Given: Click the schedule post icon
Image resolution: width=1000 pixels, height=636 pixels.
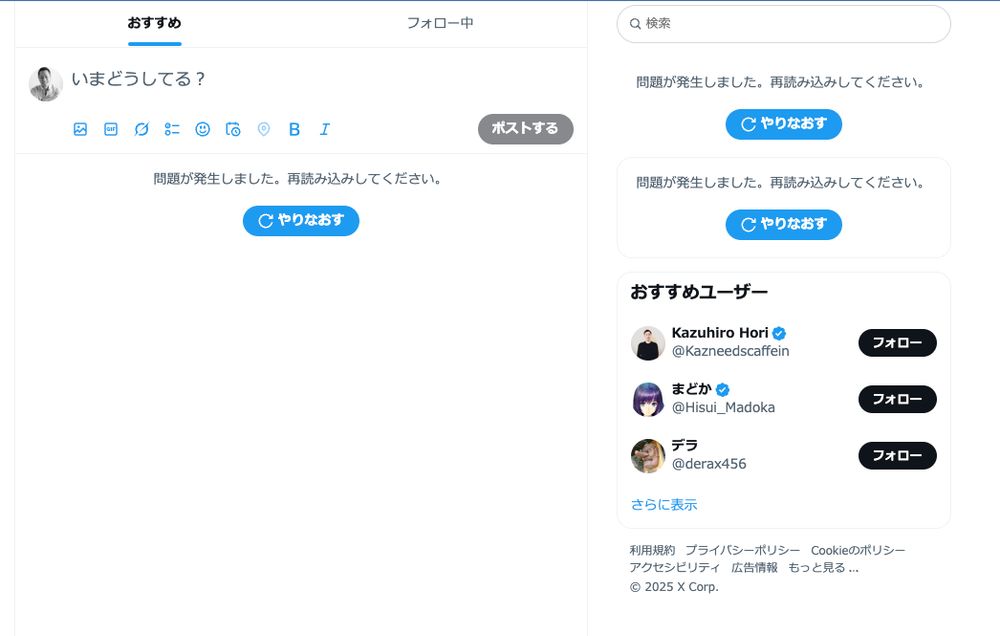Looking at the screenshot, I should [232, 129].
